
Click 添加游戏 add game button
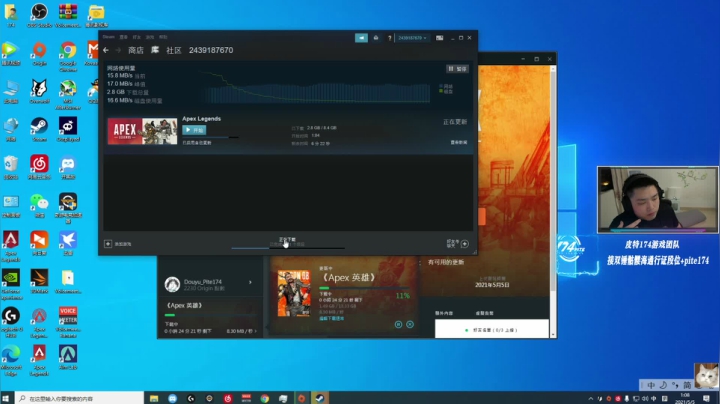(x=118, y=244)
